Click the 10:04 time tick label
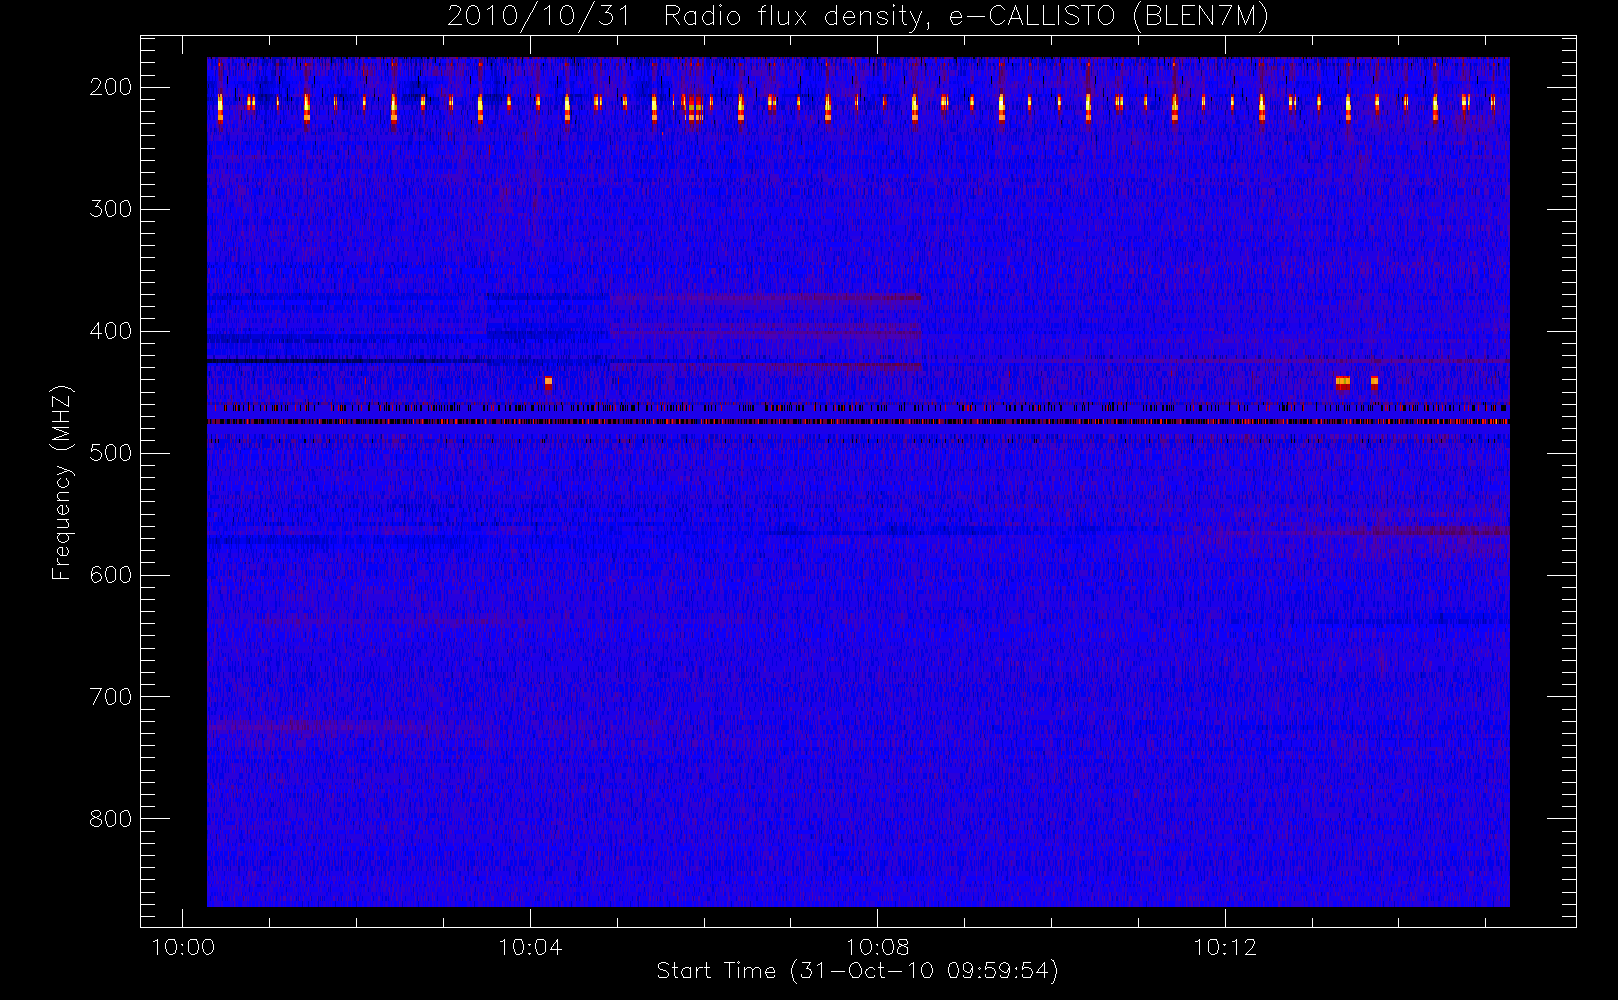 click(530, 947)
